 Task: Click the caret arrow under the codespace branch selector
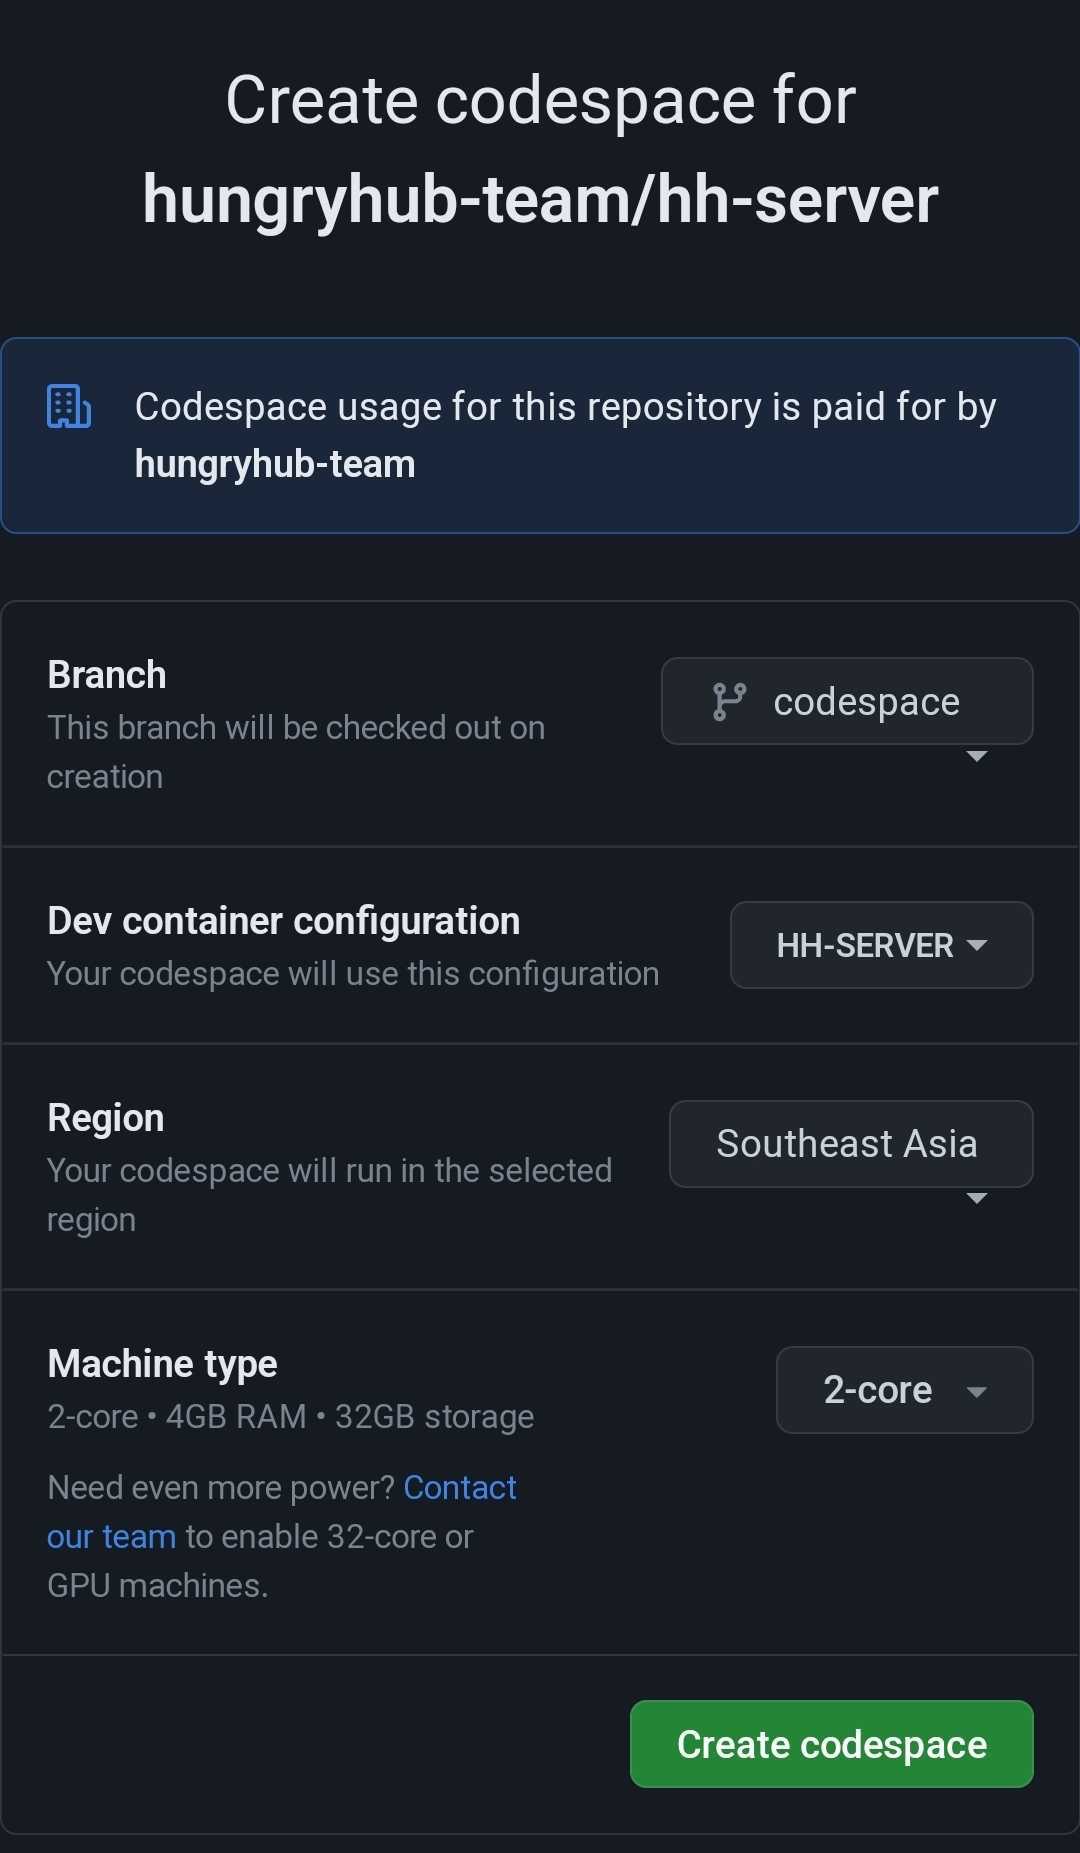pyautogui.click(x=977, y=756)
